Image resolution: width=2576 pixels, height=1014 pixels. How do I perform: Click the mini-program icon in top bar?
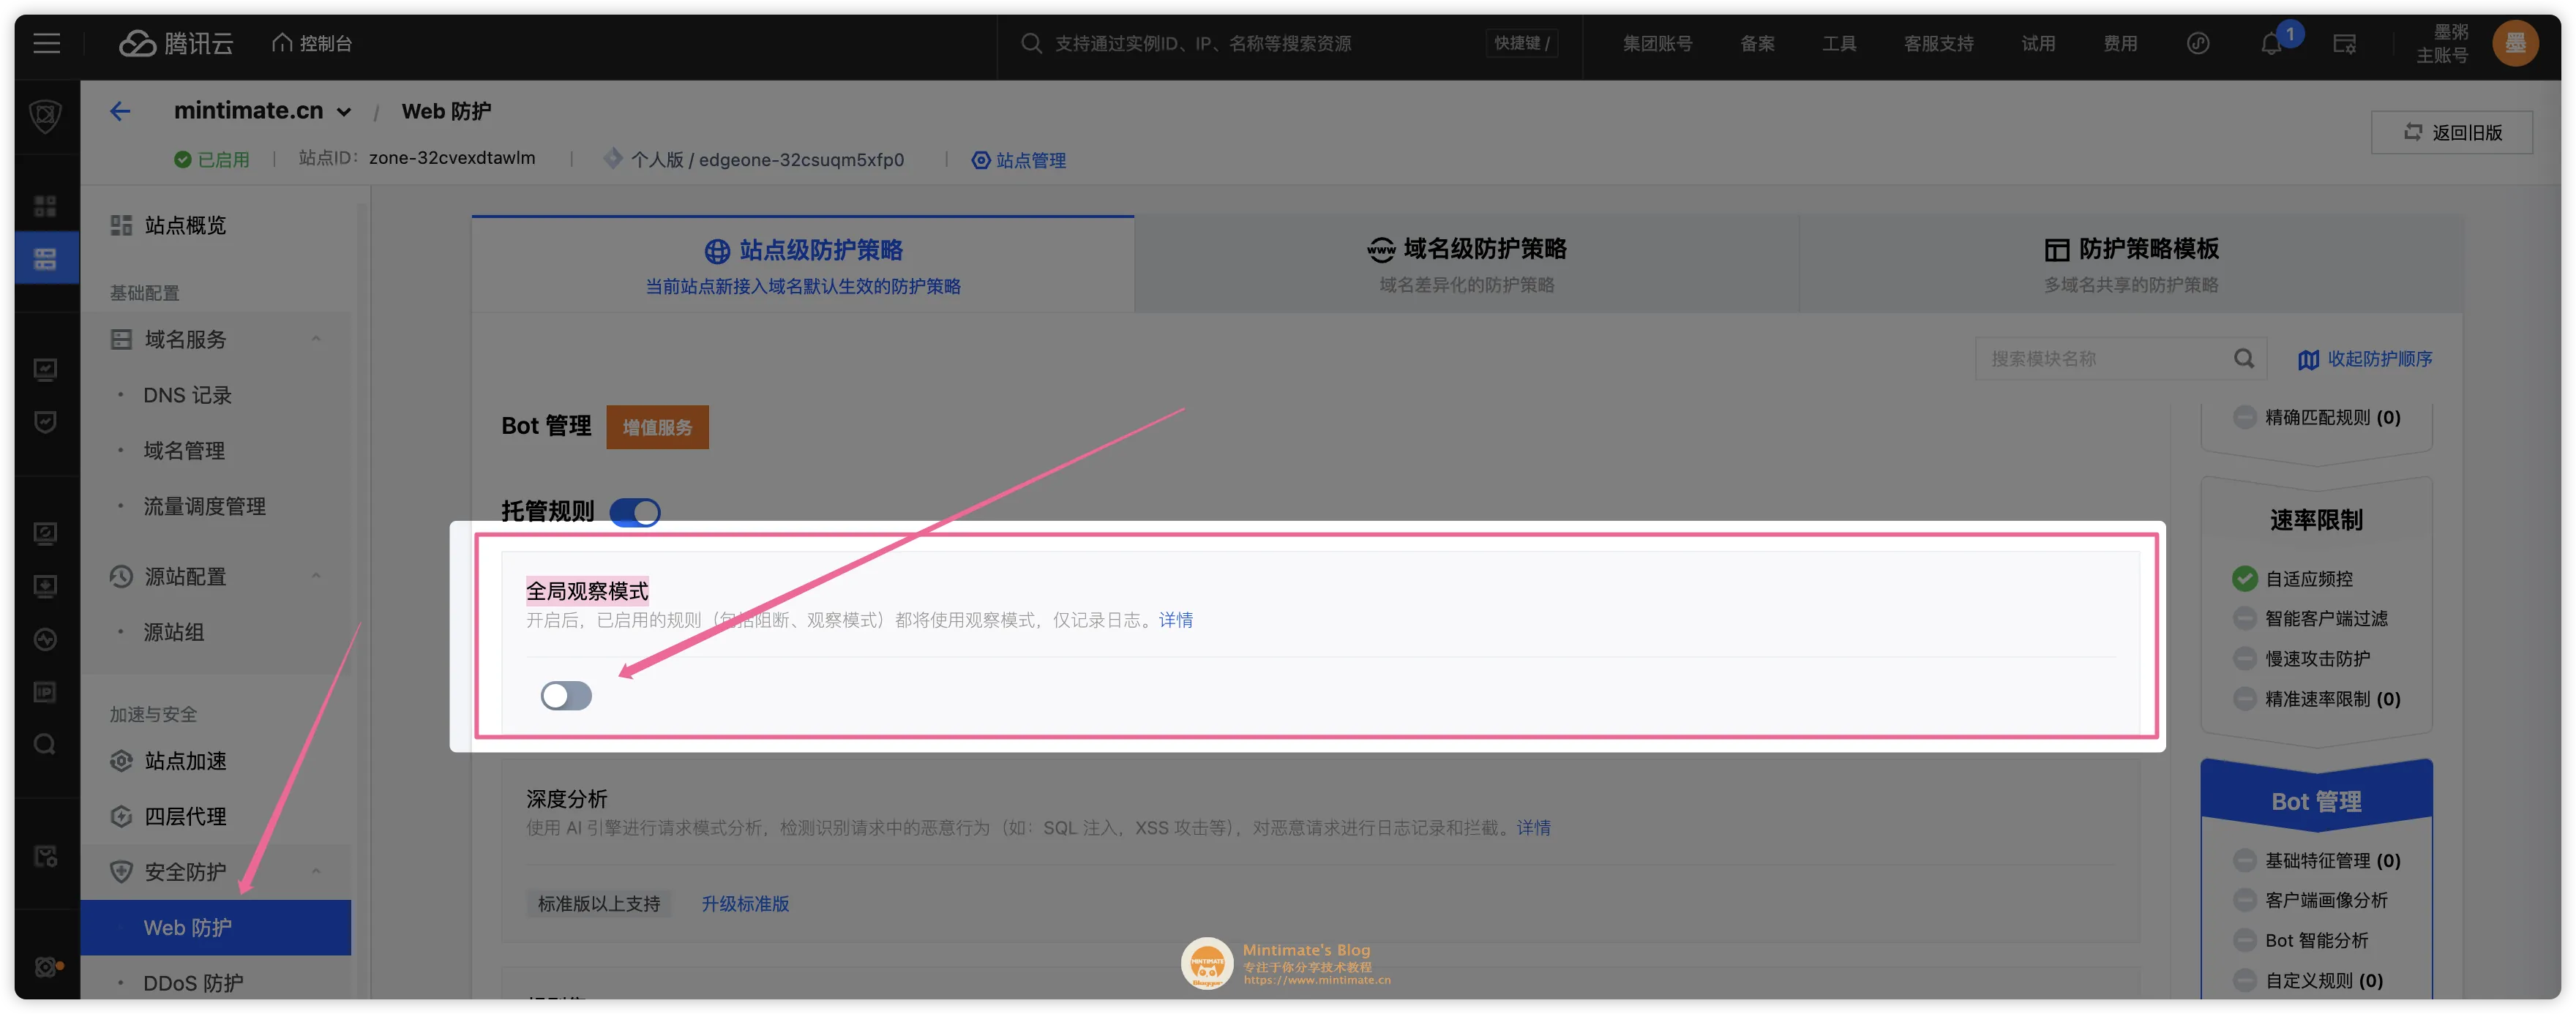(x=2197, y=43)
